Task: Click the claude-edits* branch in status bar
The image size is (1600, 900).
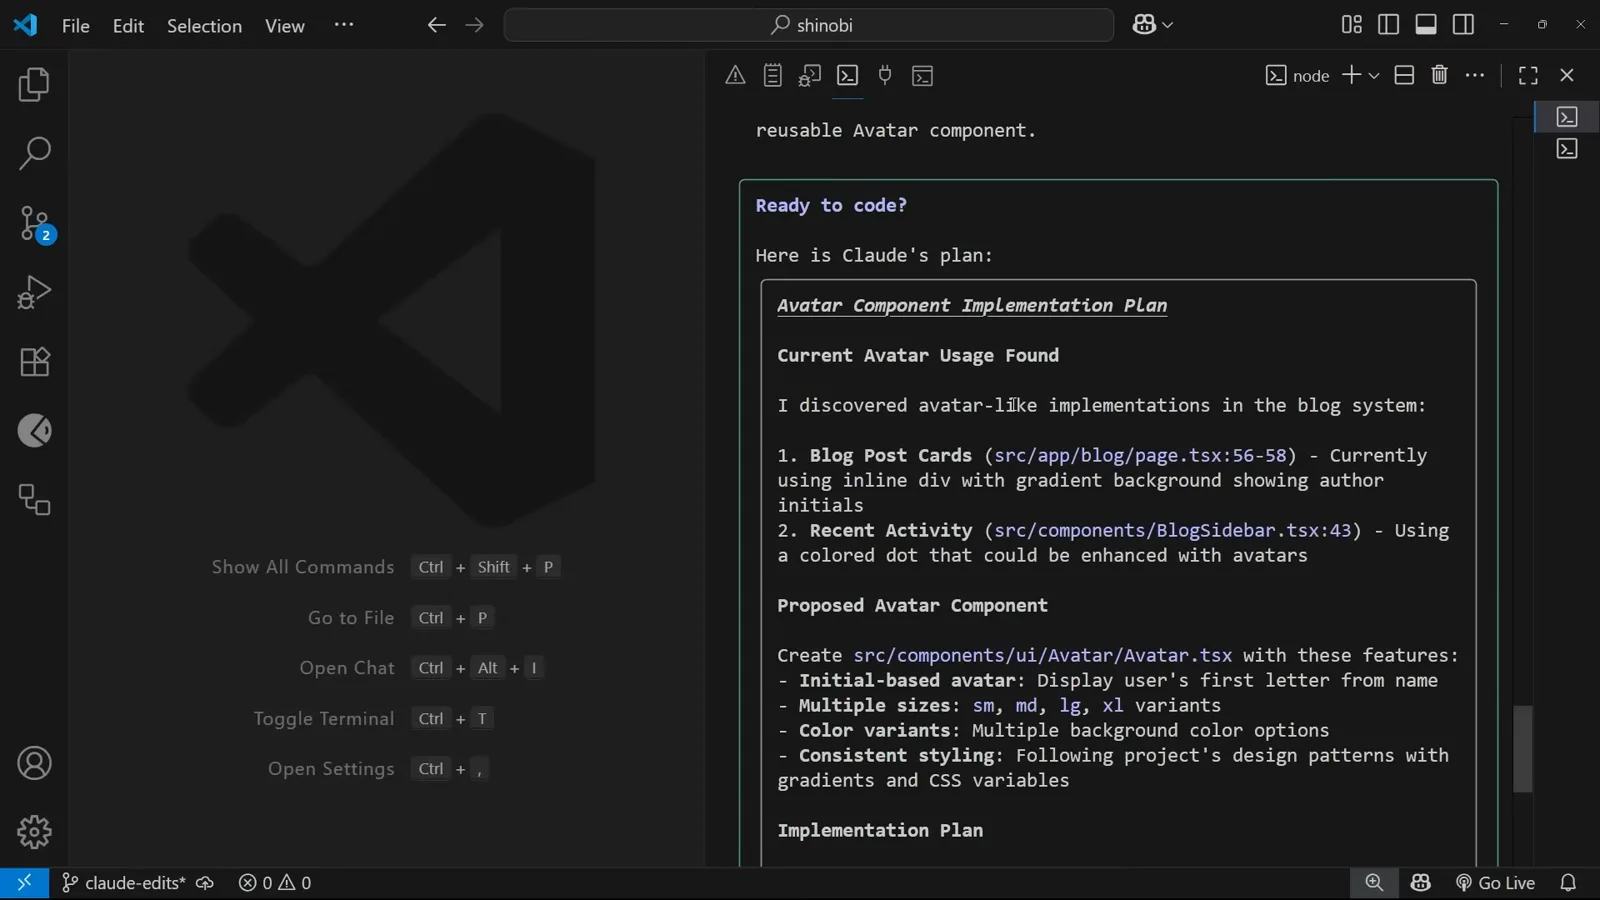Action: click(x=124, y=883)
